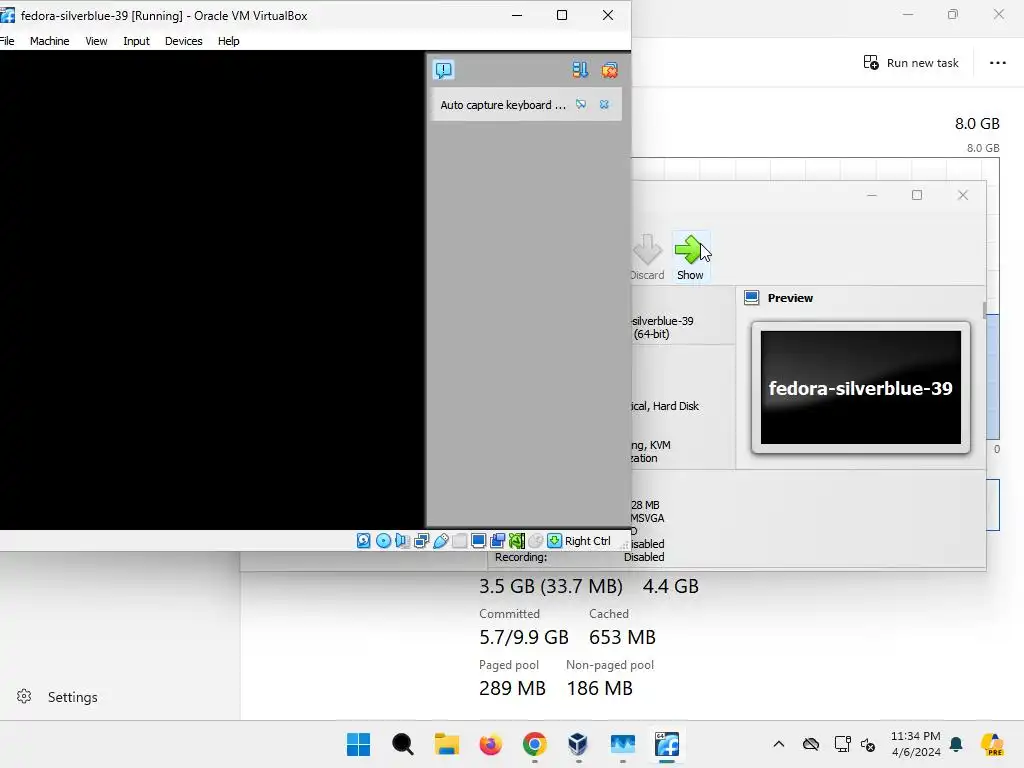Viewport: 1024px width, 768px height.
Task: Click the 4.4 GB available memory value
Action: [671, 586]
